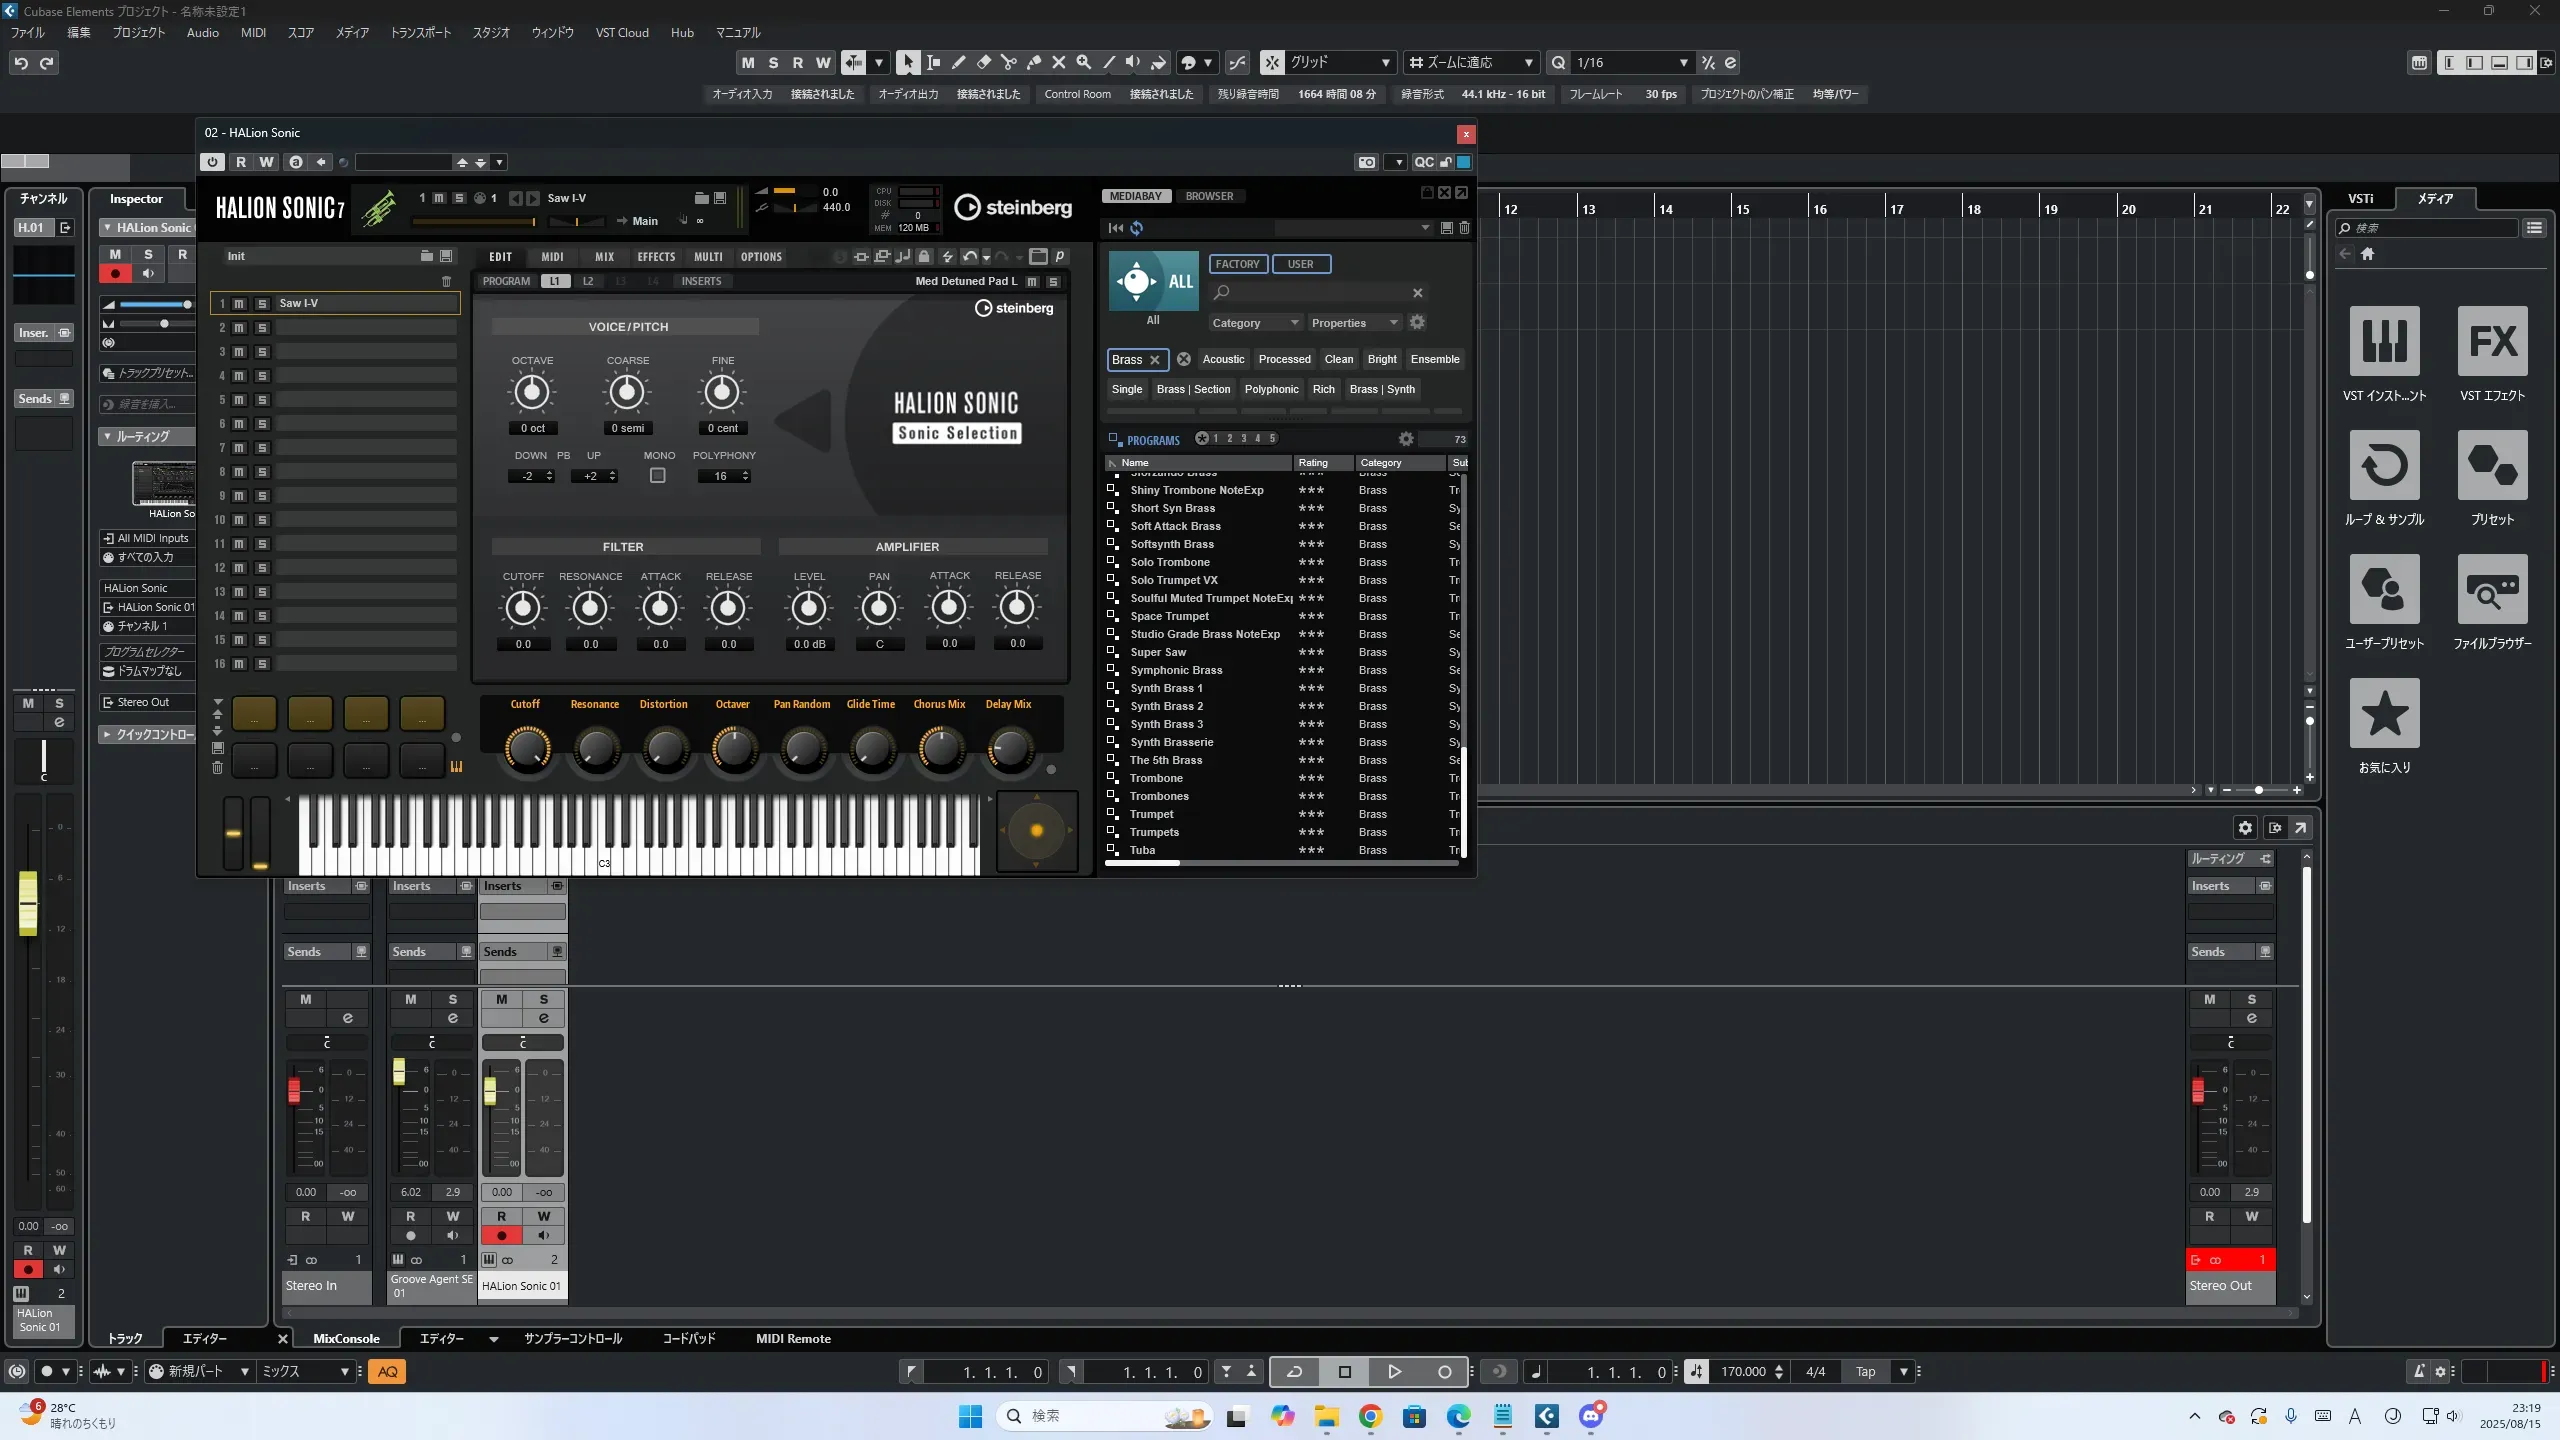Open VST Instruments media tile
Screen dimensions: 2560x1440
2384,342
